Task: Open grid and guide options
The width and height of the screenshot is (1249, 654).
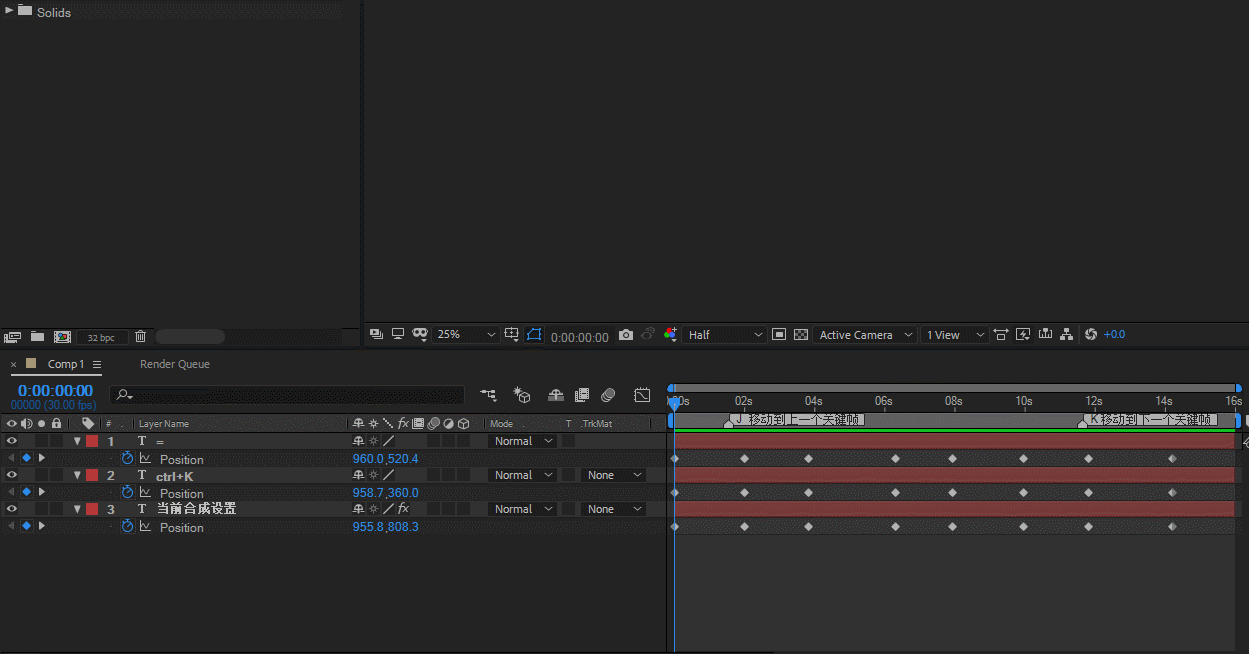Action: click(512, 334)
